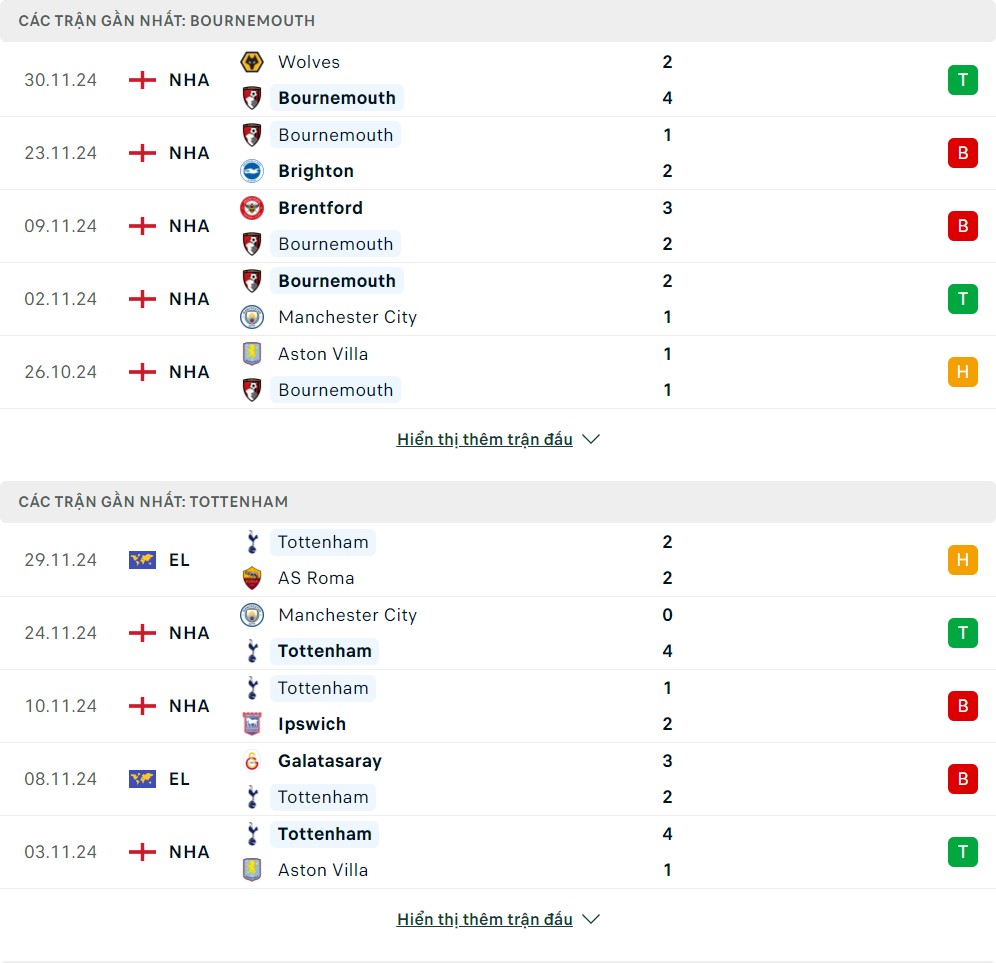Screen dimensions: 996x963
Task: Click the Brentford club crest icon
Action: coord(252,208)
